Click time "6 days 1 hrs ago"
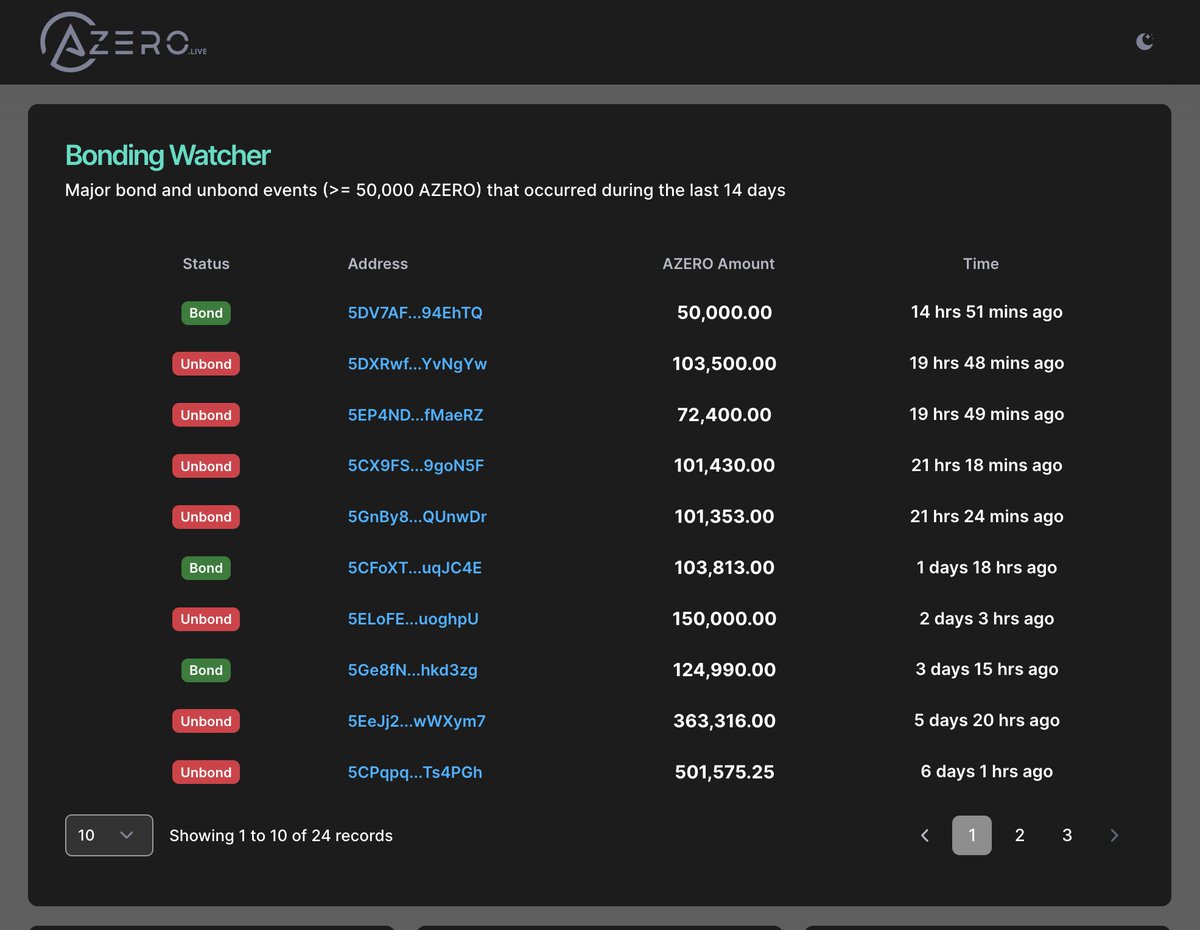The width and height of the screenshot is (1200, 930). [987, 771]
